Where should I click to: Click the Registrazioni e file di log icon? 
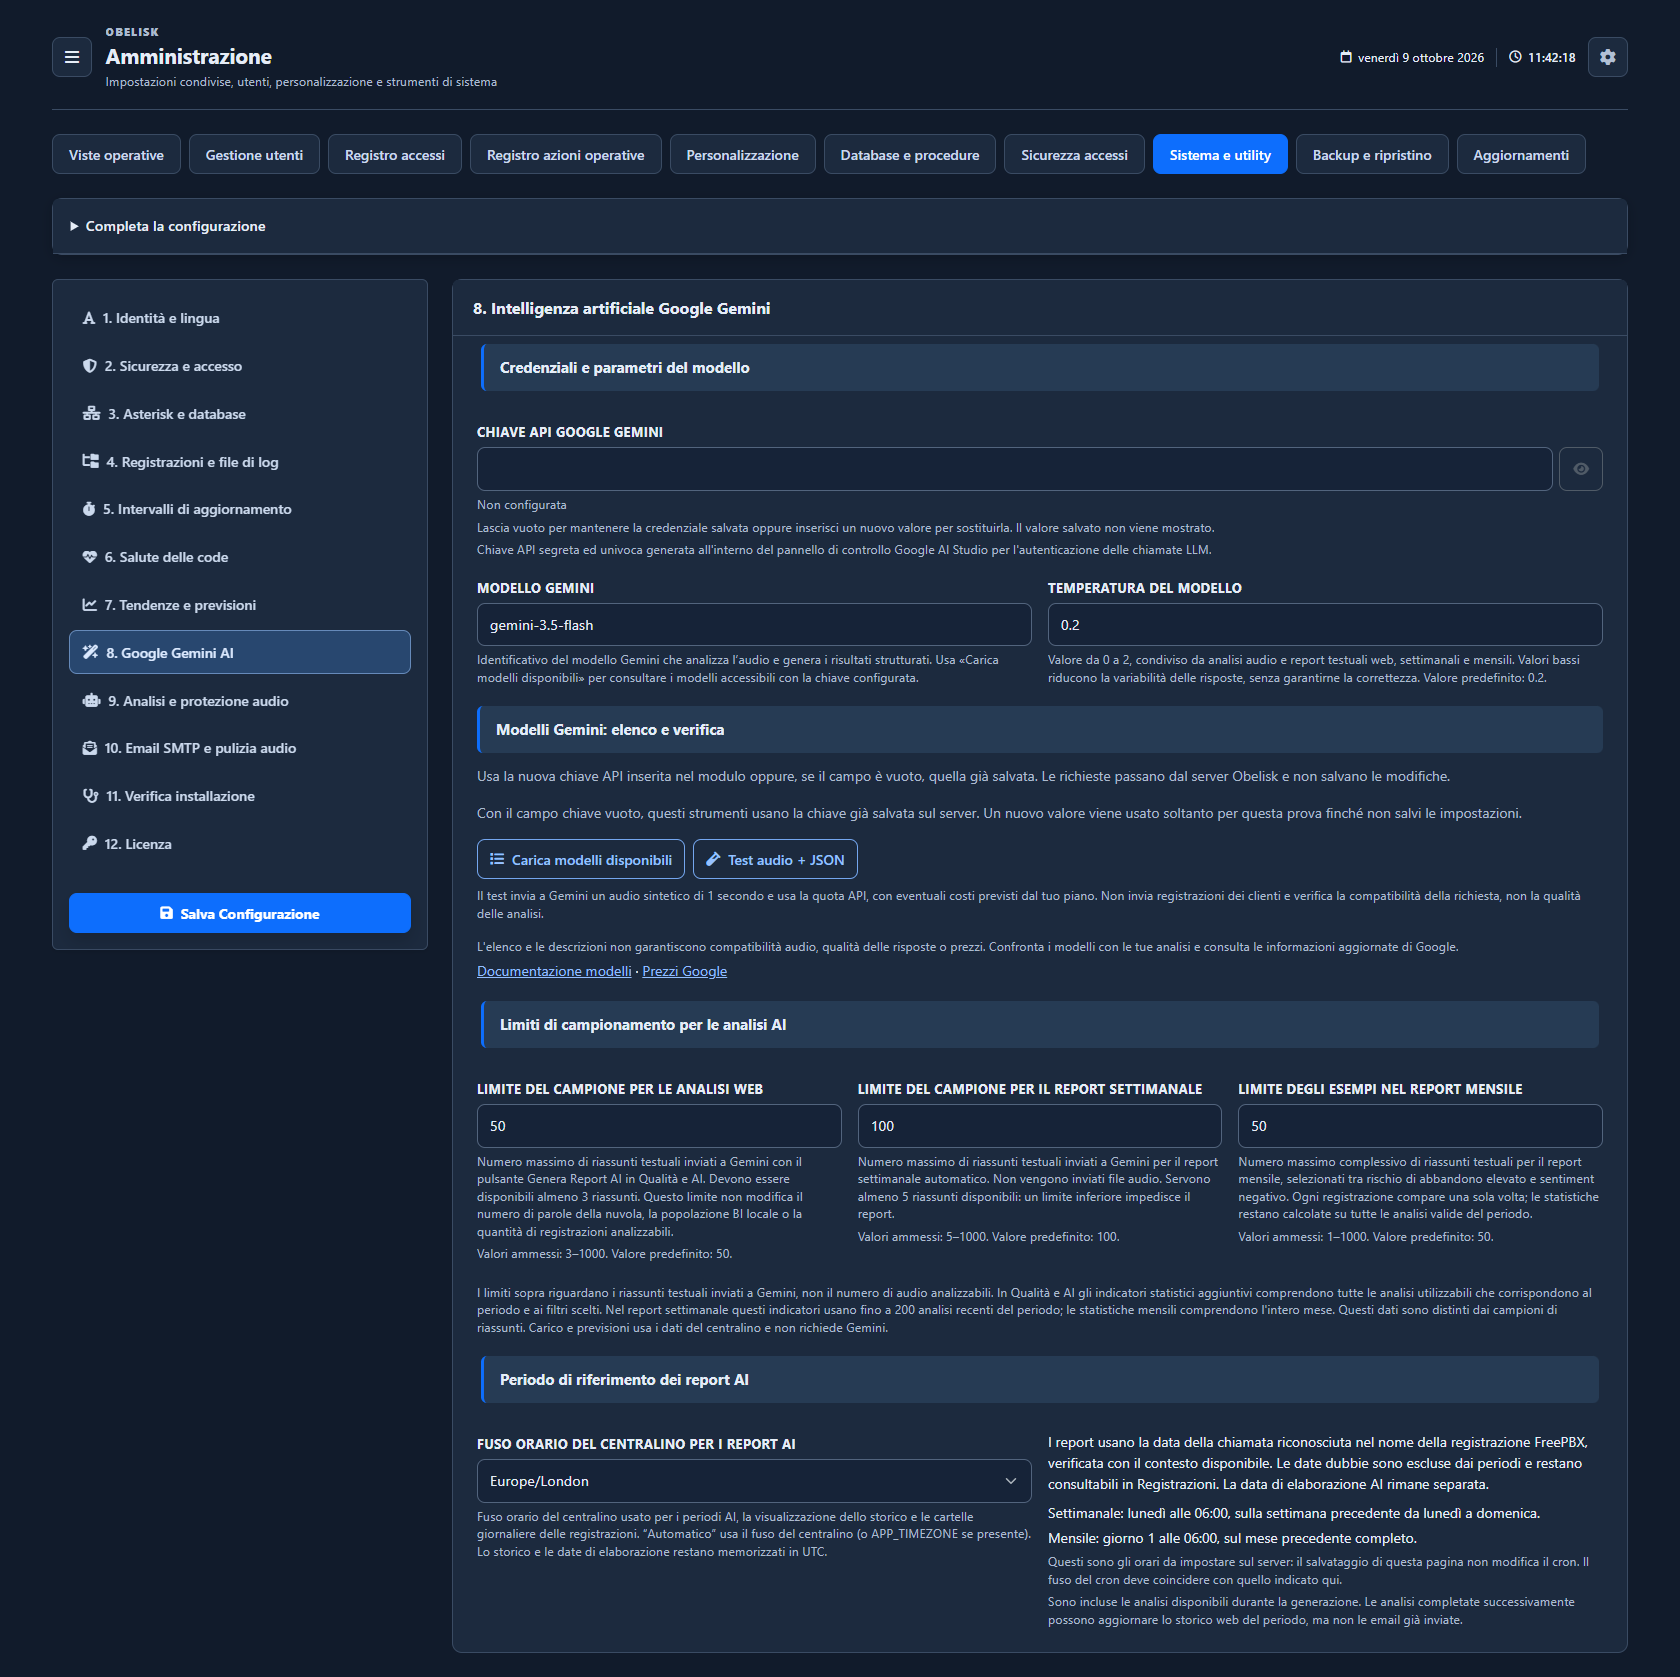click(x=91, y=461)
